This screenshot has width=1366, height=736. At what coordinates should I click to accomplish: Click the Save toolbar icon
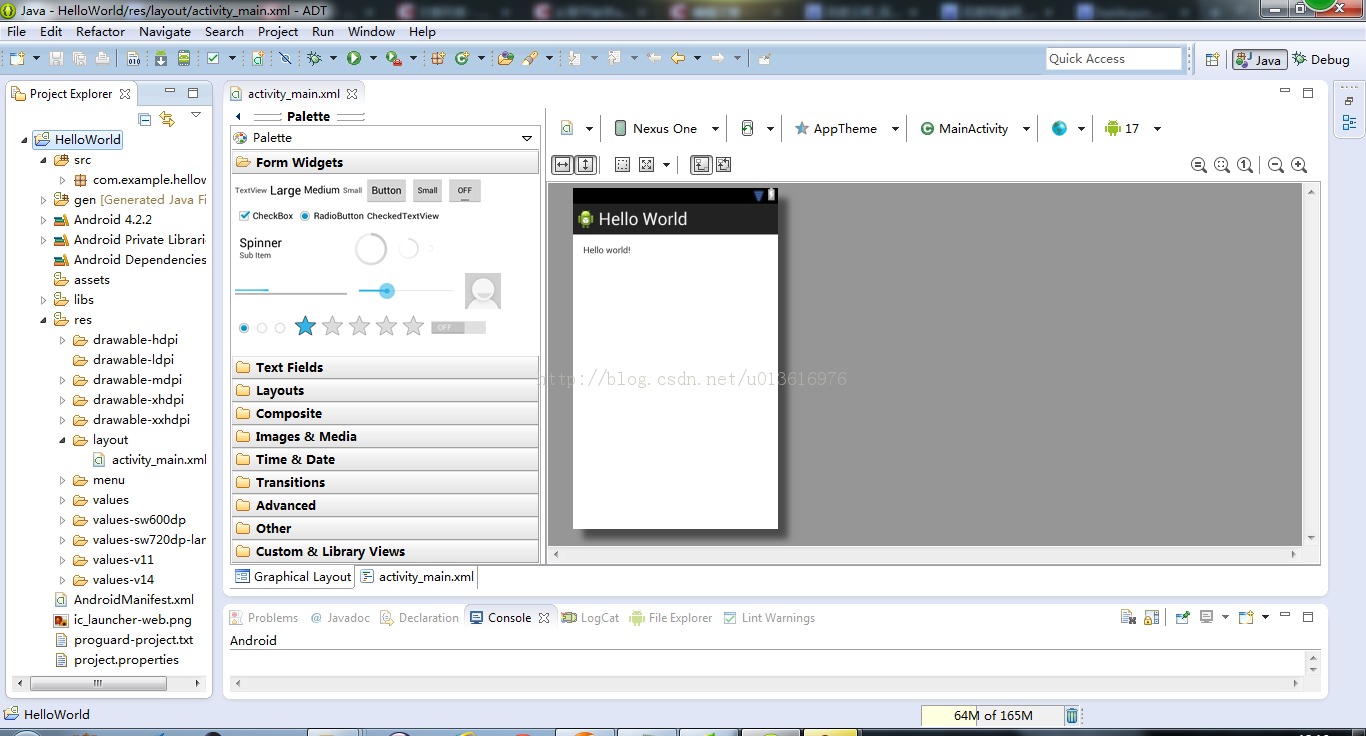click(56, 59)
